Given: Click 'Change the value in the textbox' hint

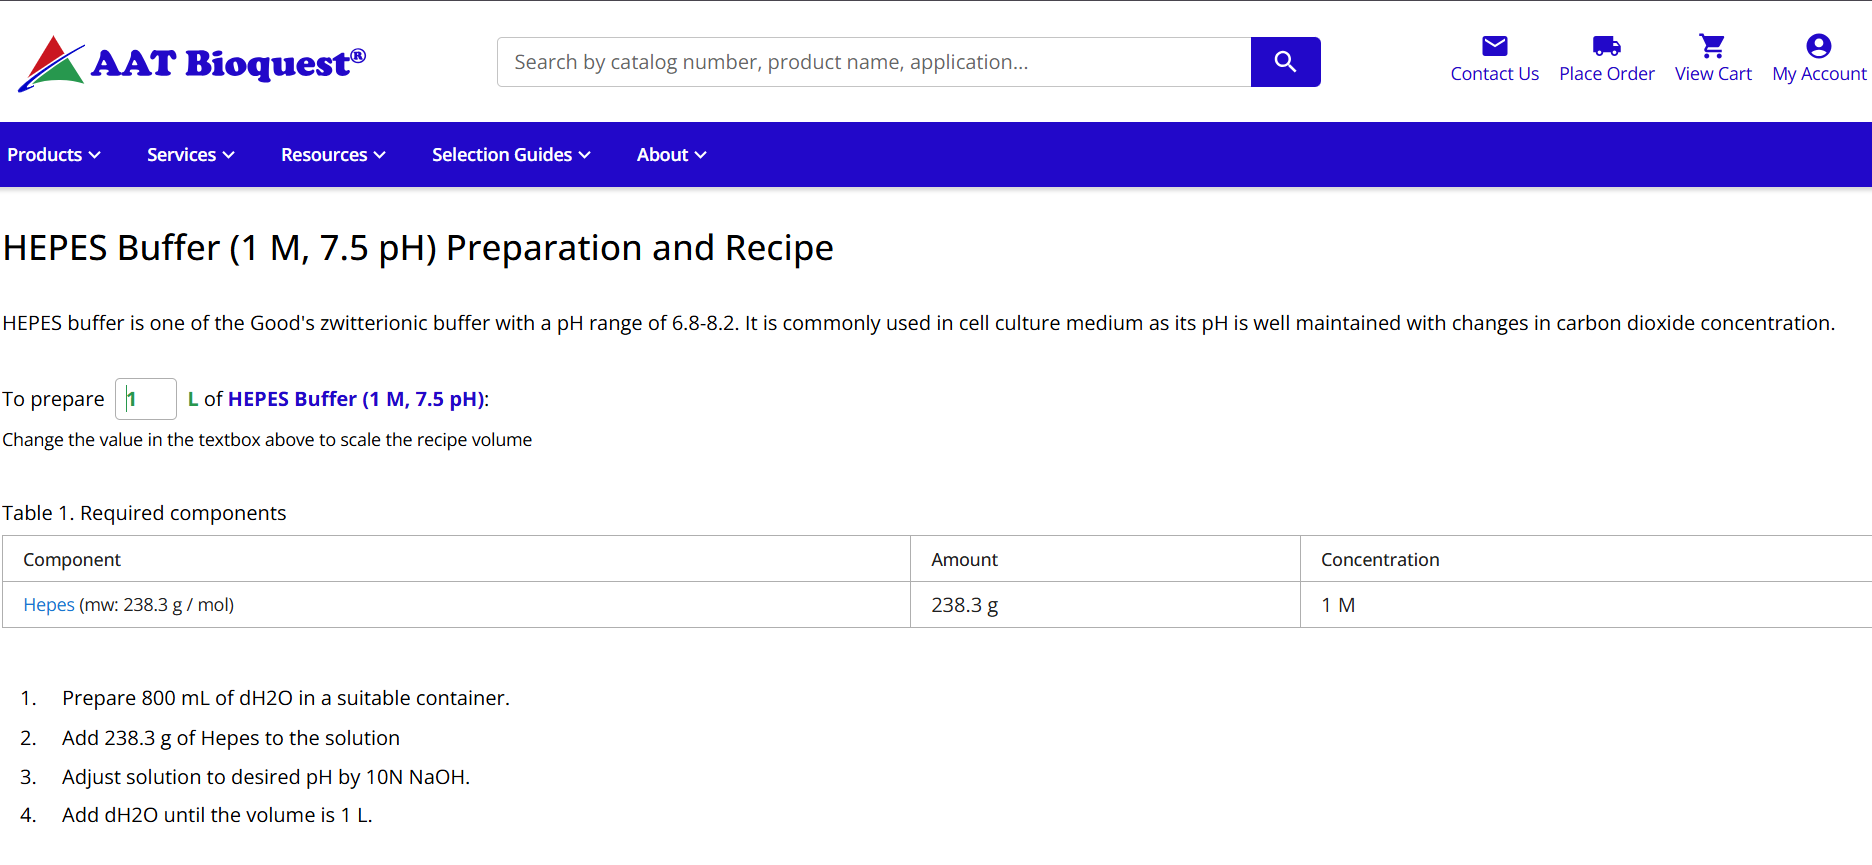Looking at the screenshot, I should pyautogui.click(x=267, y=440).
